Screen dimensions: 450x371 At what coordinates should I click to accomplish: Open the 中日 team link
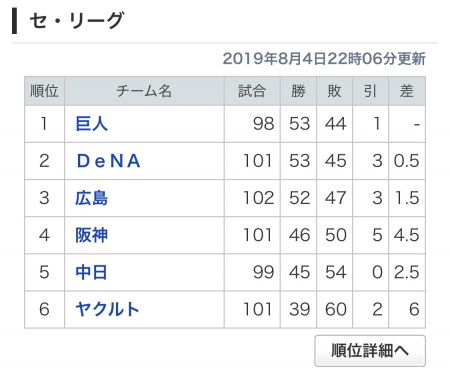coord(91,272)
